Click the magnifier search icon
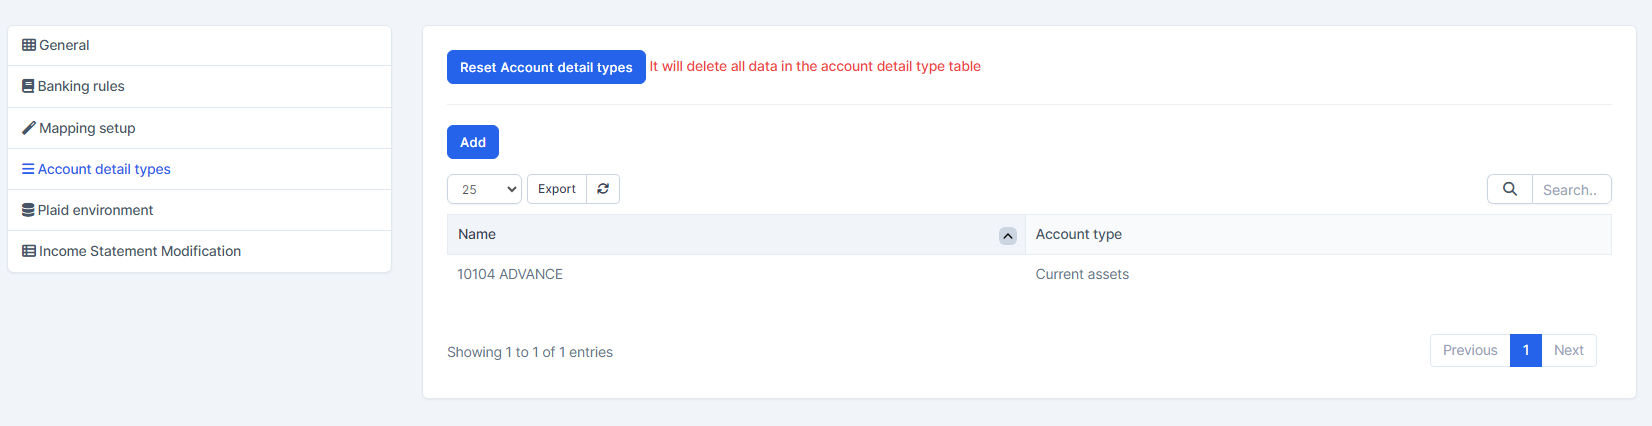 (x=1510, y=189)
